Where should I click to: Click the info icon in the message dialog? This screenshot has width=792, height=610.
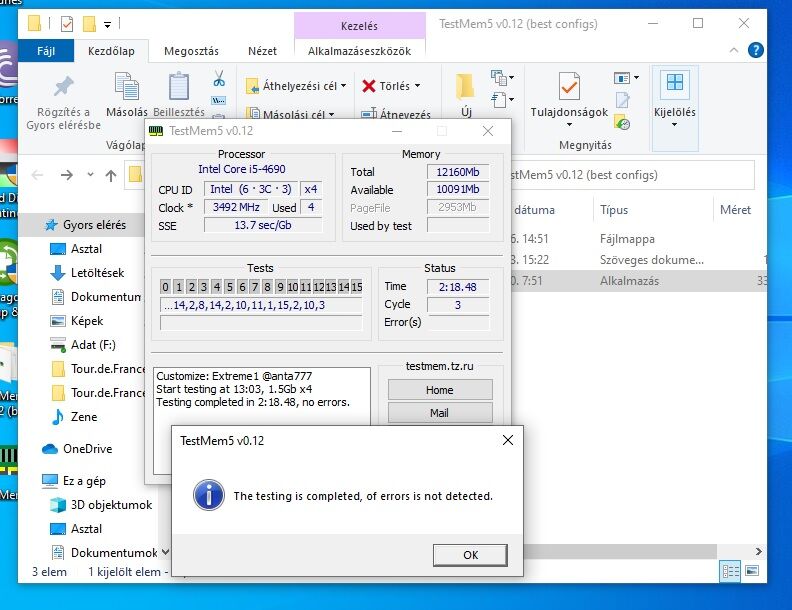pos(208,495)
